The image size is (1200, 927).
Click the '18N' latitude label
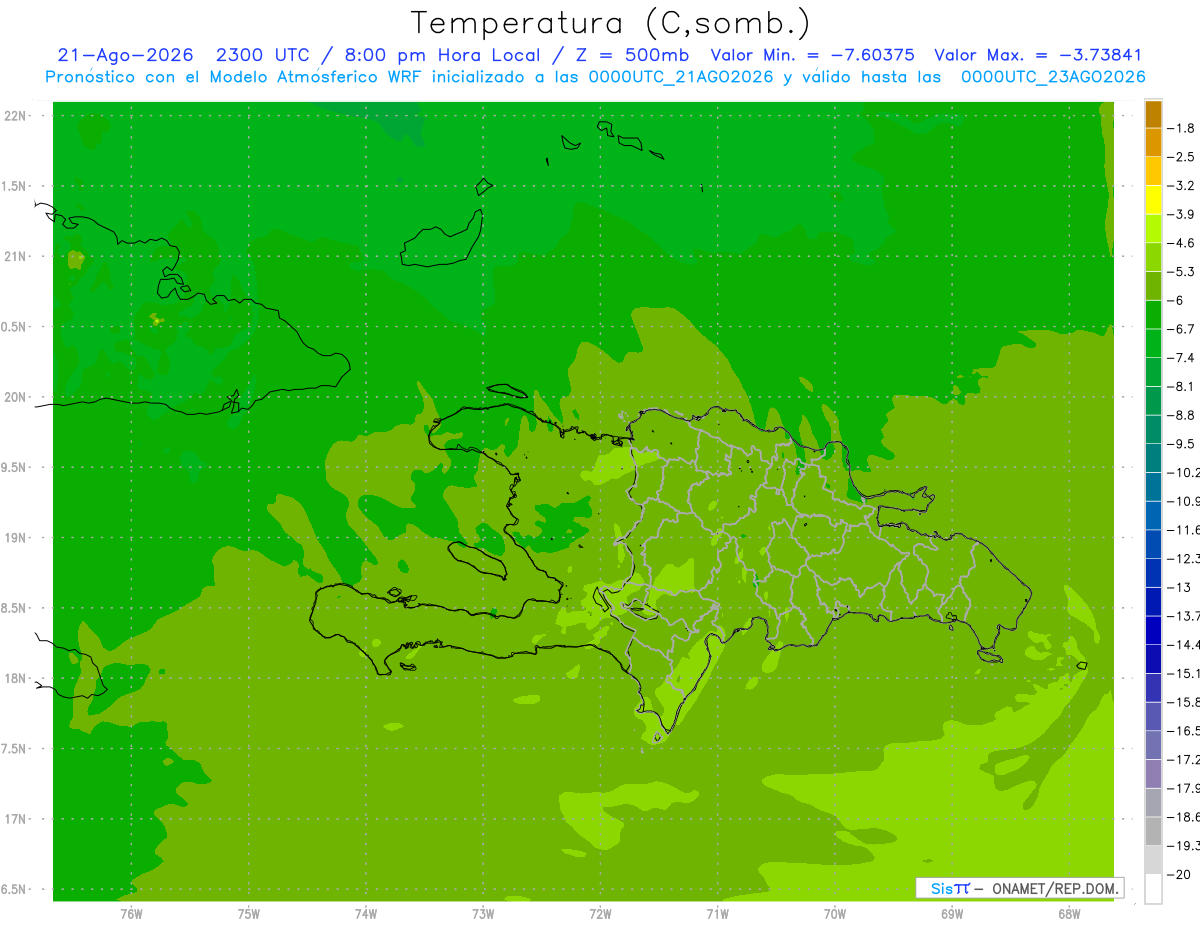click(16, 678)
